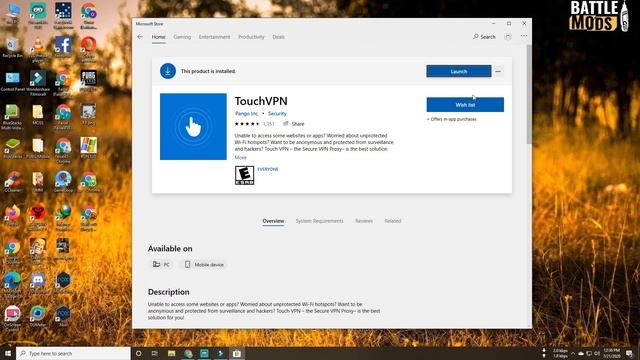Select the Opera browser desktop icon
The height and width of the screenshot is (360, 640).
coord(88,48)
